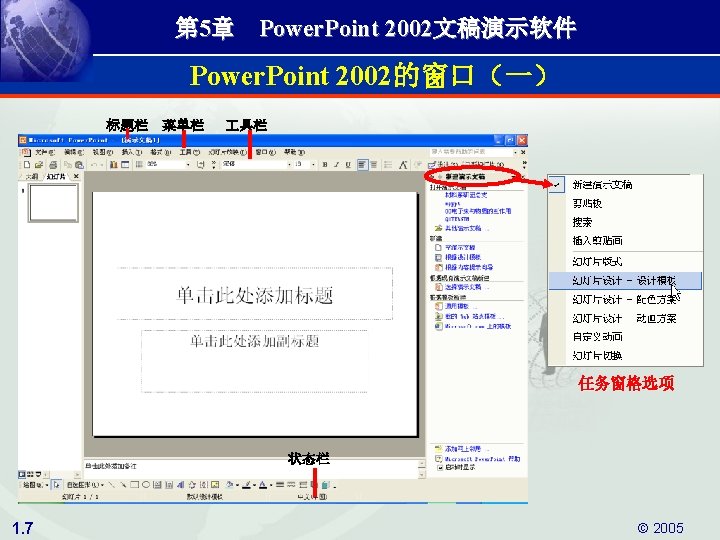Image resolution: width=720 pixels, height=540 pixels.
Task: Click the Print icon in toolbar
Action: pyautogui.click(x=53, y=164)
